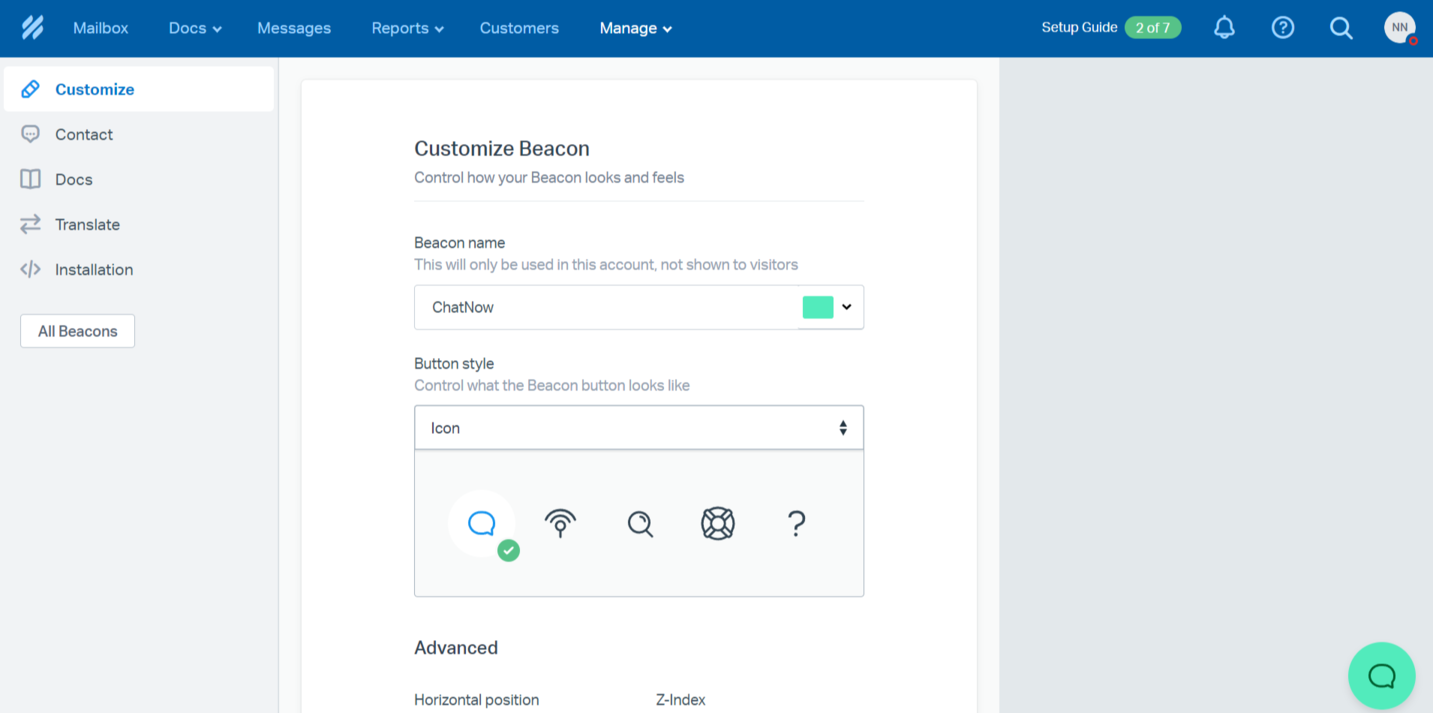This screenshot has width=1433, height=713.
Task: Select the chat bubble button icon
Action: click(x=482, y=523)
